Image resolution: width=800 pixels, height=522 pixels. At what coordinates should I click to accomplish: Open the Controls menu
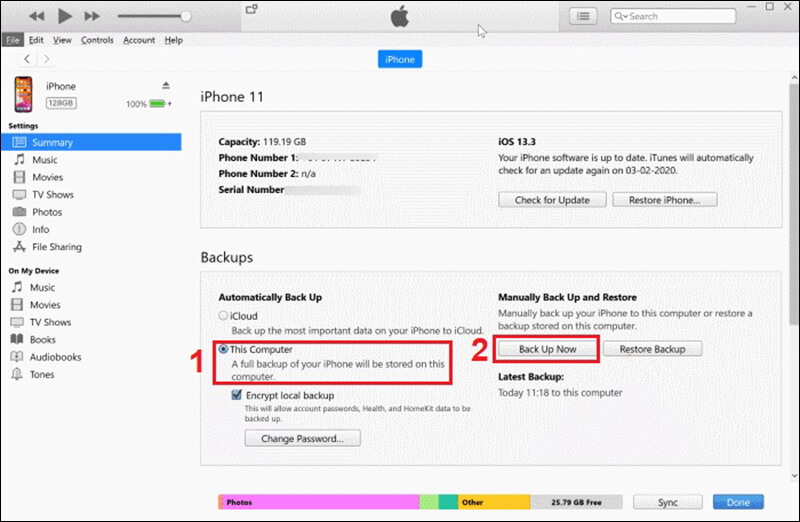point(97,40)
